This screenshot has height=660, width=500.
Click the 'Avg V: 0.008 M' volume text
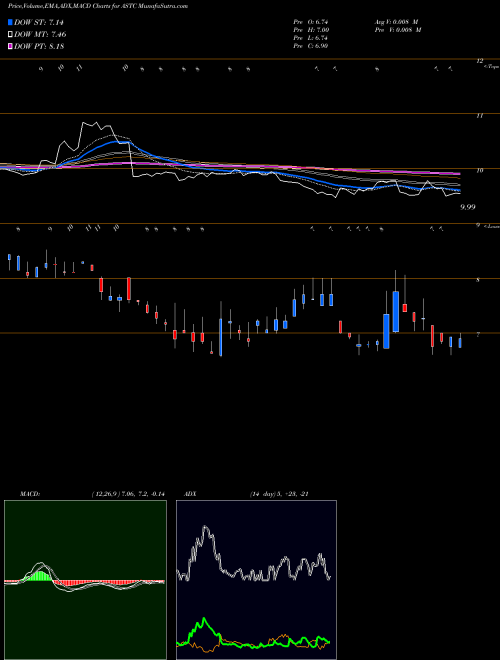(x=396, y=22)
